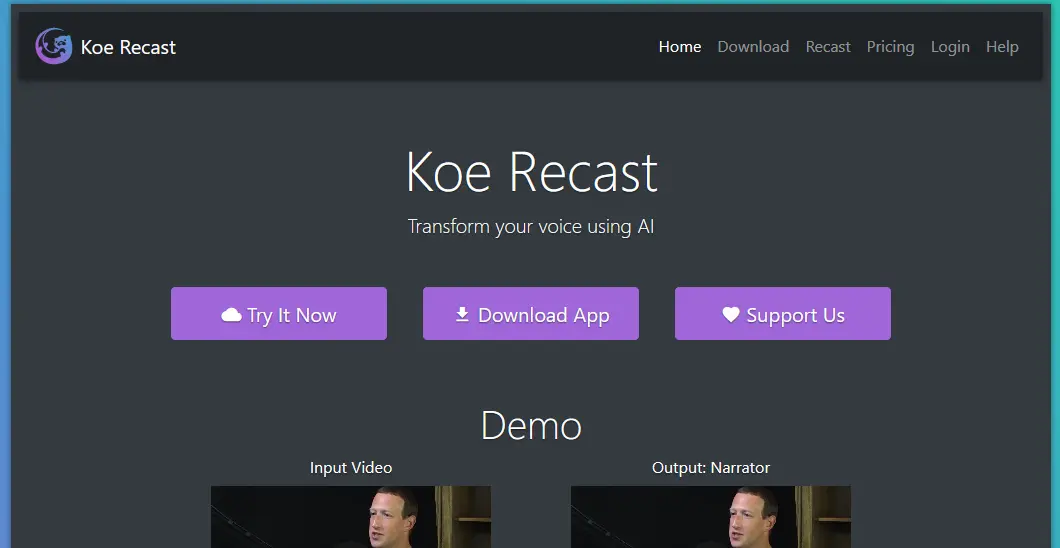
Task: Select the 'Koe Recast' main heading
Action: pos(531,172)
